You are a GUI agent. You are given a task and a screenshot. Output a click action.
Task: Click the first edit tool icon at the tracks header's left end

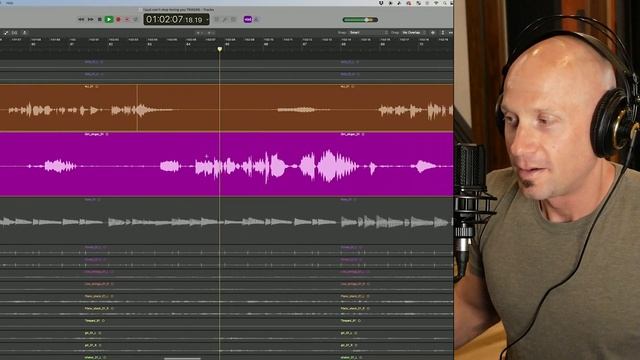point(6,33)
